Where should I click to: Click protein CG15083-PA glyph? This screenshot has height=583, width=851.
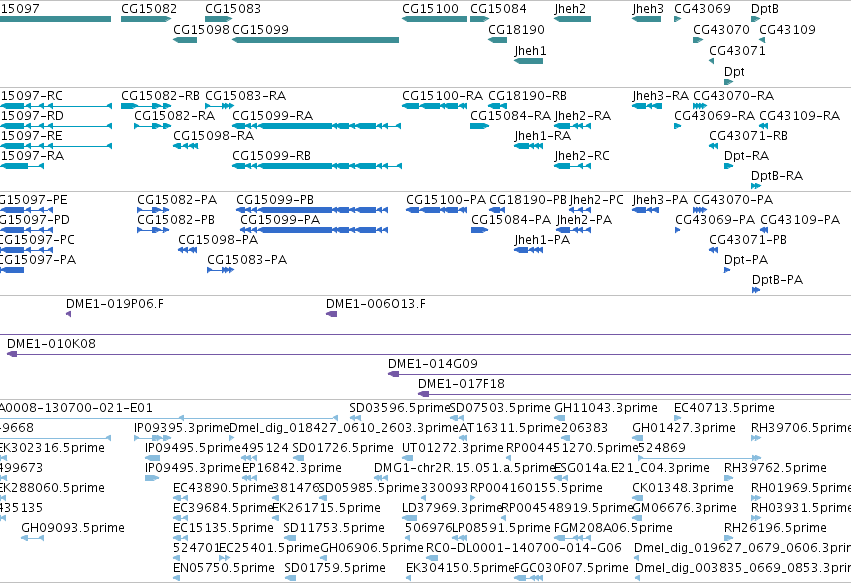click(x=220, y=270)
